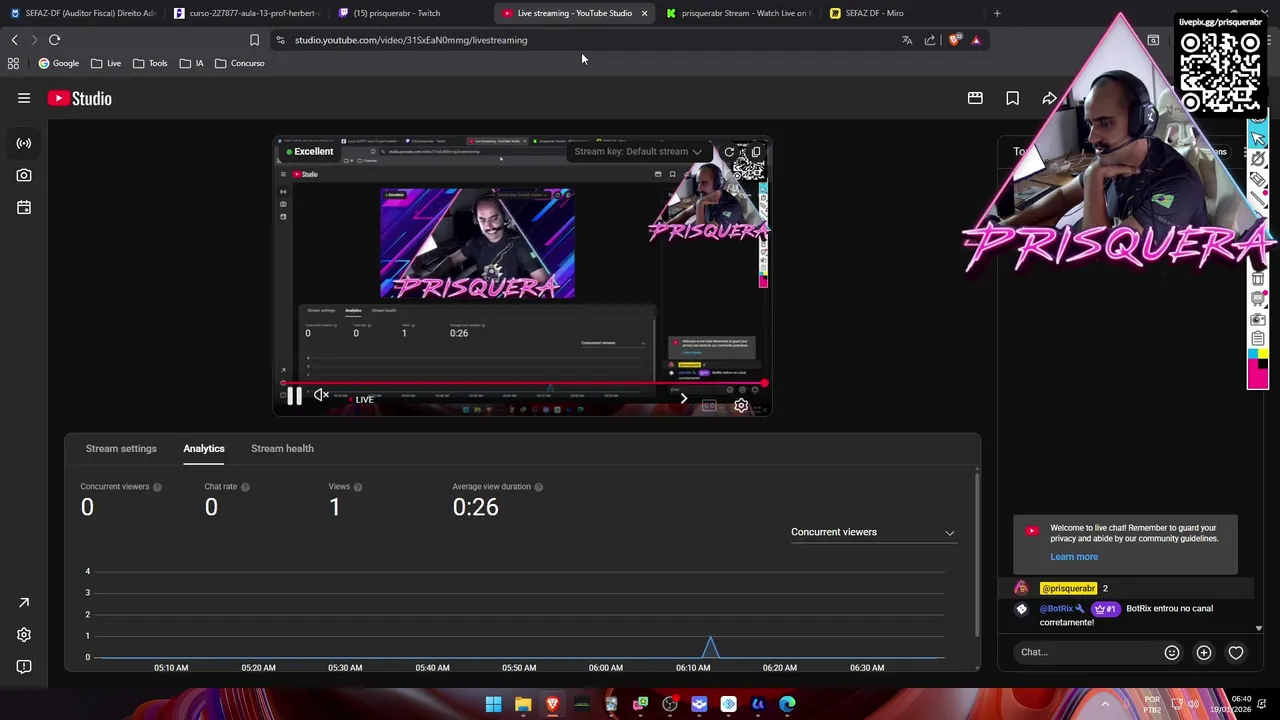The width and height of the screenshot is (1280, 720).
Task: Click the red progress bar in preview player
Action: 523,384
